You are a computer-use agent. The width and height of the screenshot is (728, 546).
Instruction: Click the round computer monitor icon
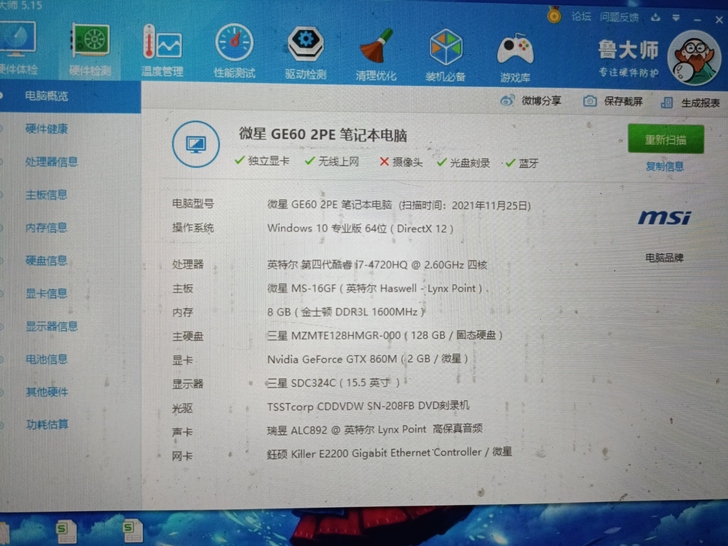(196, 144)
